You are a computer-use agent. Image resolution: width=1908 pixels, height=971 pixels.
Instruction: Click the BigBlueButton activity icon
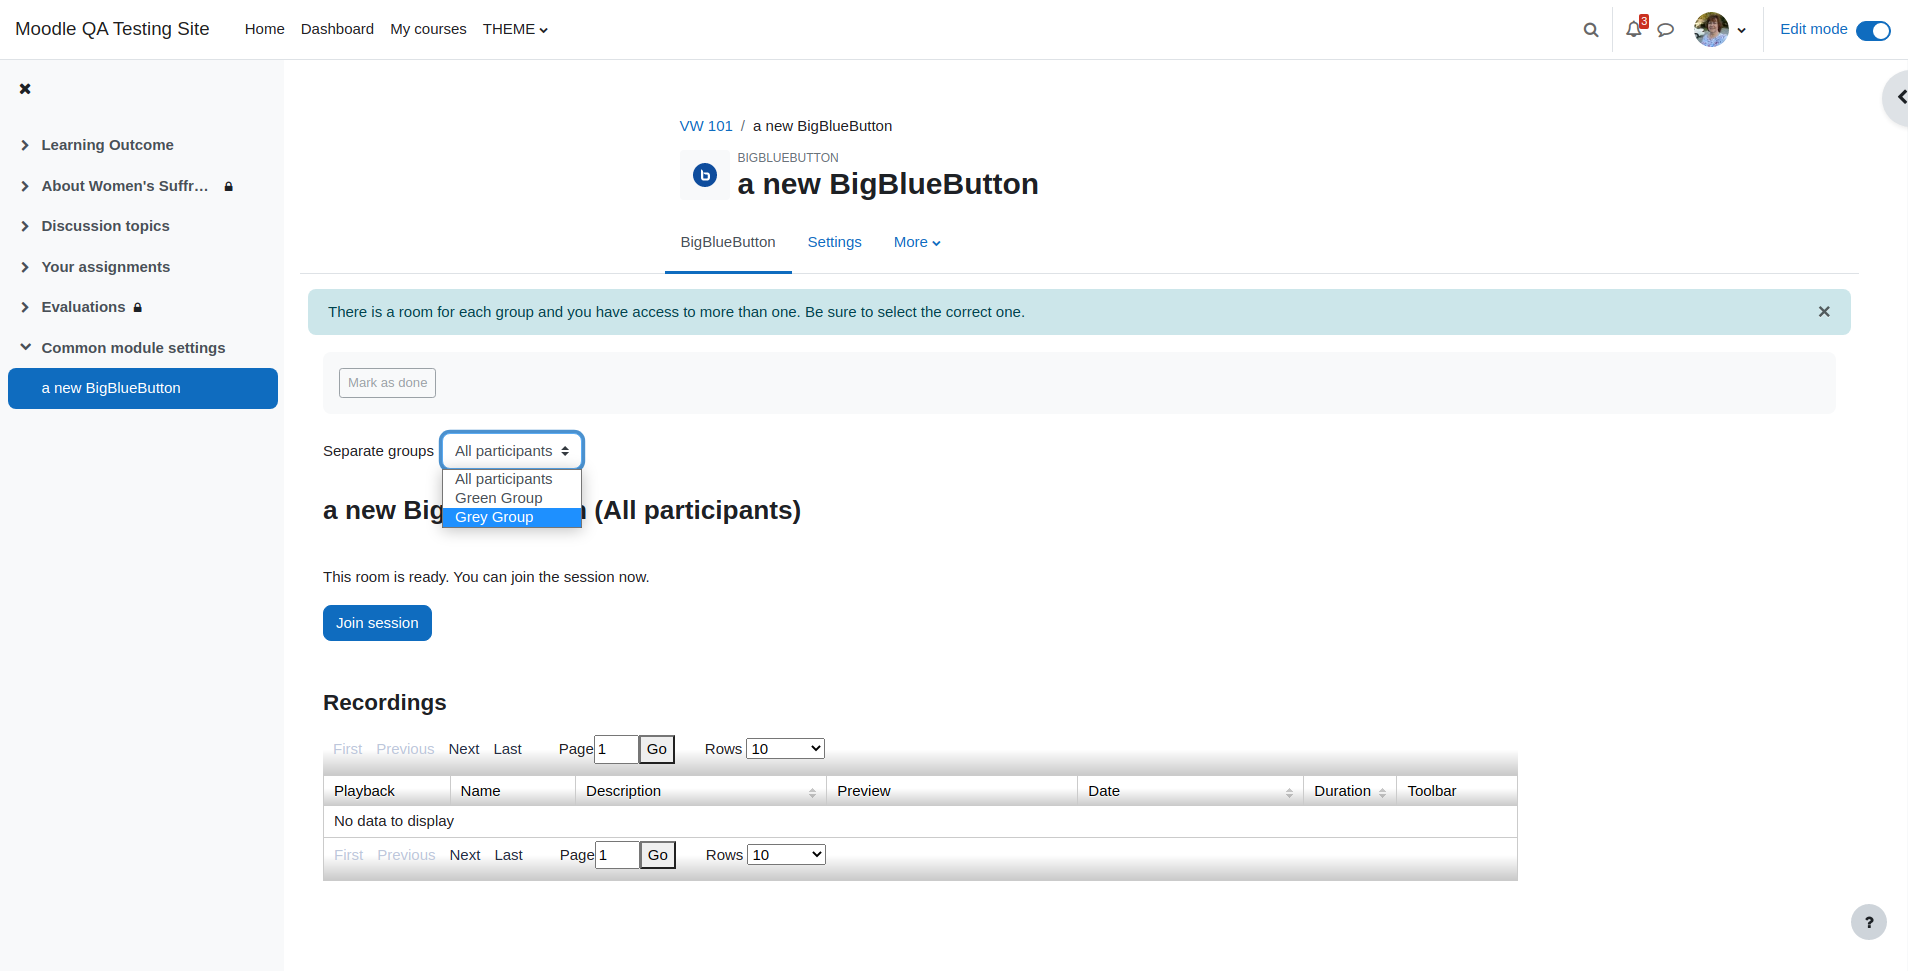tap(705, 175)
